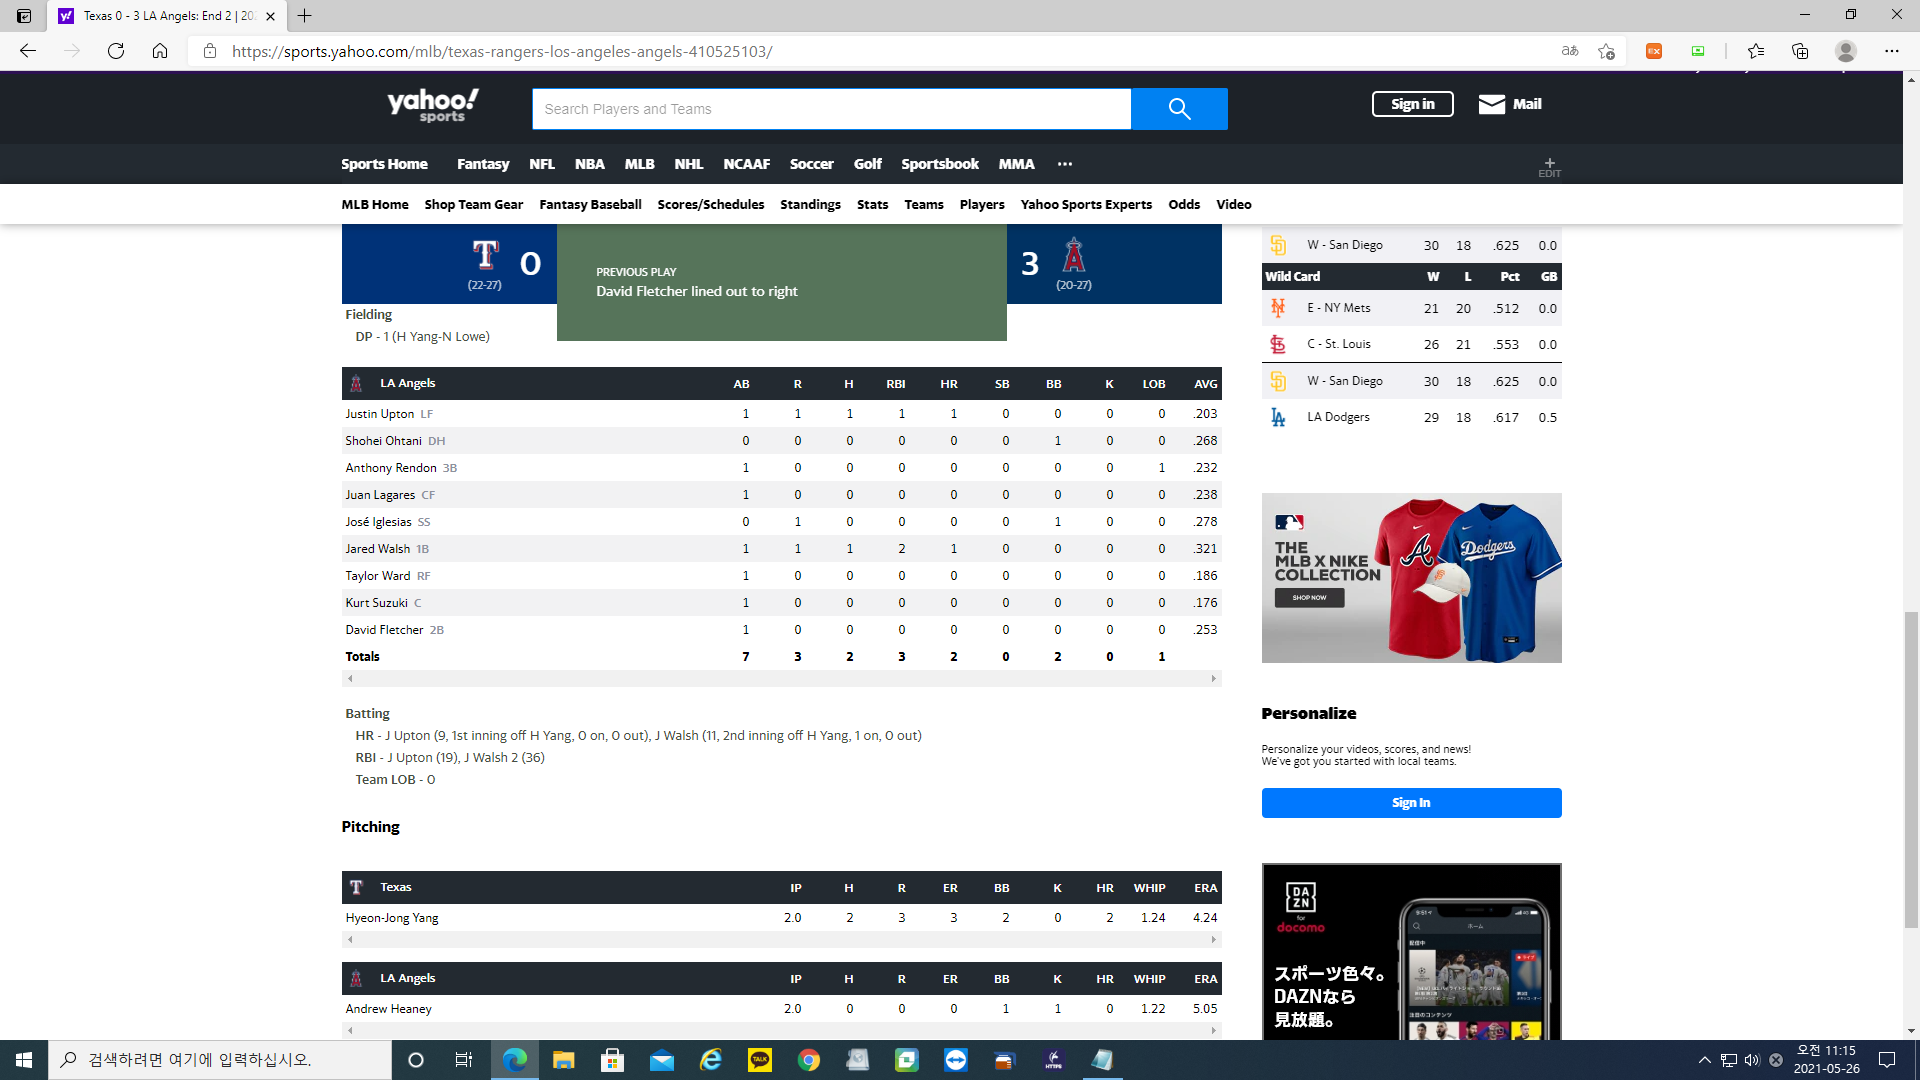Screen dimensions: 1920x1080
Task: Click the Yahoo Sports logo
Action: tap(433, 105)
